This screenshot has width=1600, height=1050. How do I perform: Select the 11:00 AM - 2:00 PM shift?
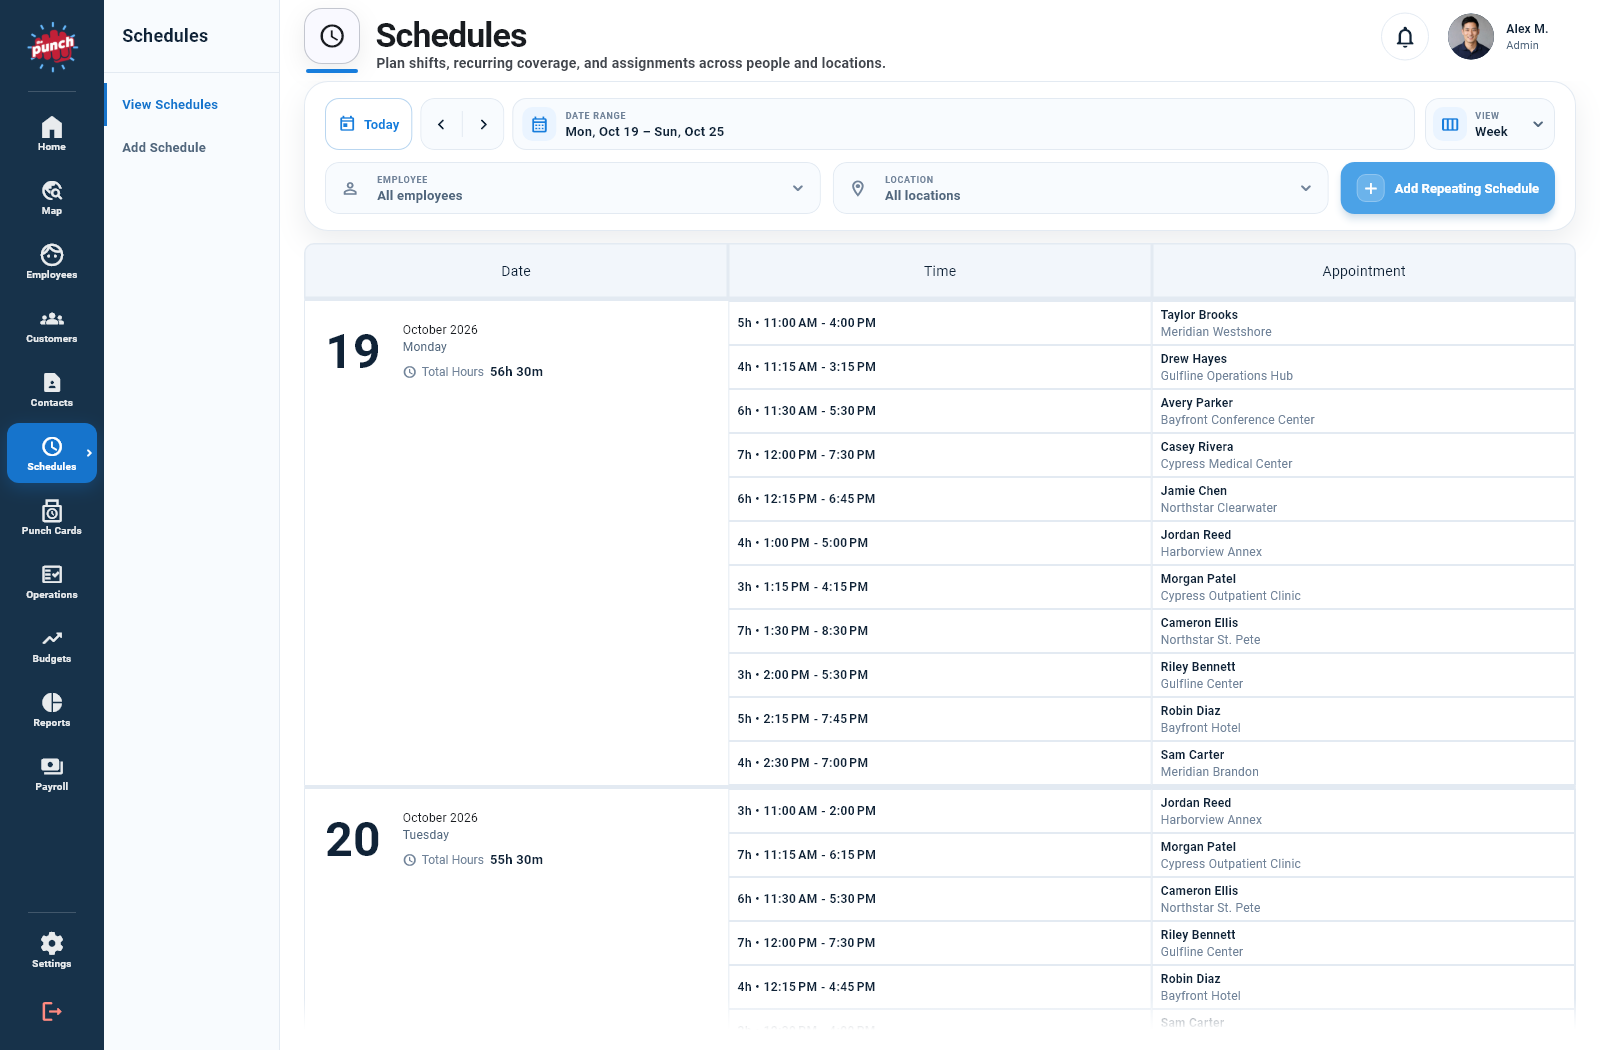pos(940,811)
